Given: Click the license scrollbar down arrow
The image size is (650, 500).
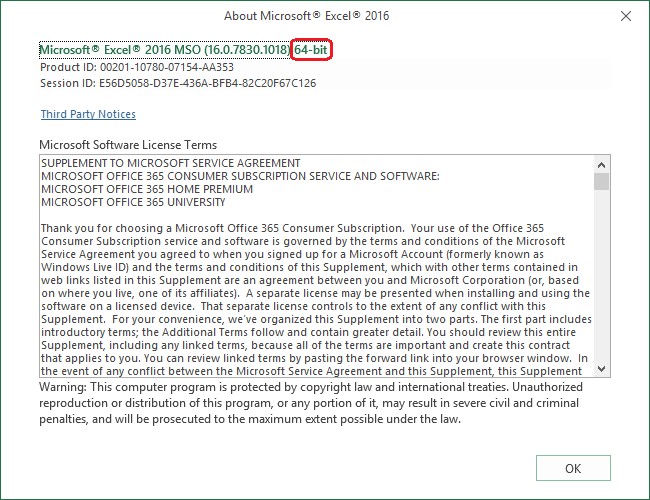Looking at the screenshot, I should [601, 369].
